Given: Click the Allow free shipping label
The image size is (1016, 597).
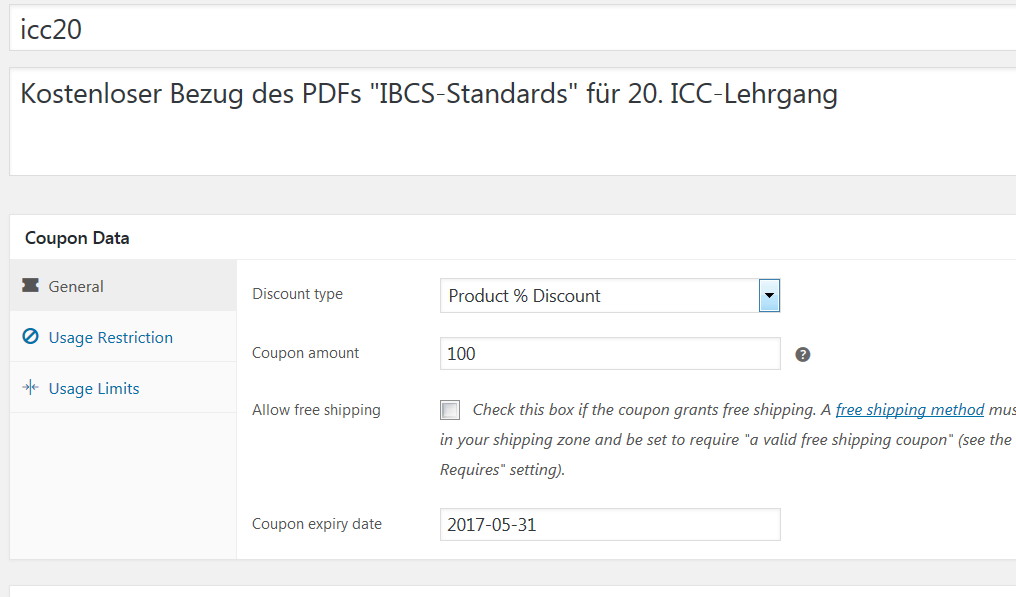Looking at the screenshot, I should (x=316, y=410).
